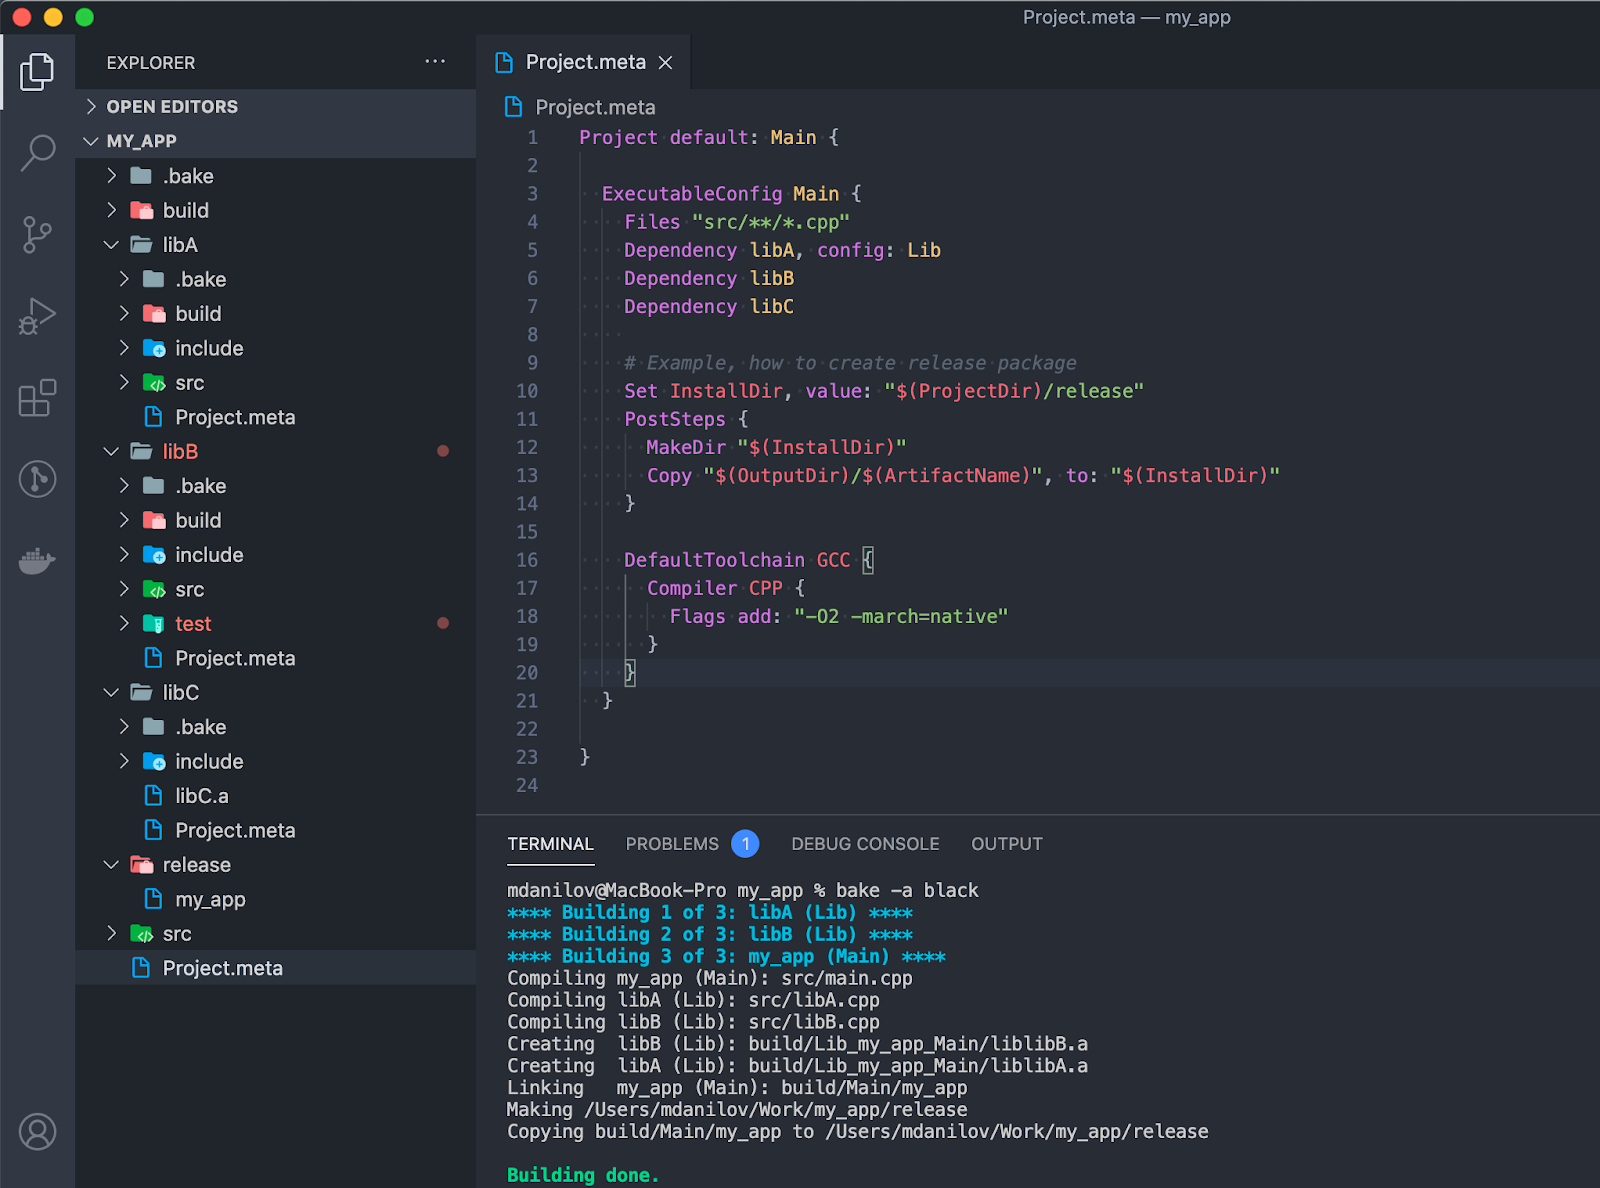This screenshot has width=1600, height=1188.
Task: Switch to the Problems panel tab
Action: point(672,844)
